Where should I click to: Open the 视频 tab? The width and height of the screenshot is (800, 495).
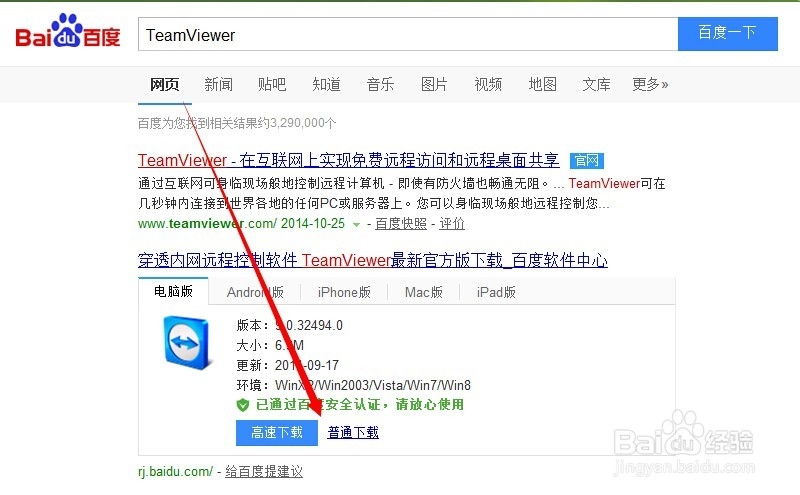pos(488,84)
